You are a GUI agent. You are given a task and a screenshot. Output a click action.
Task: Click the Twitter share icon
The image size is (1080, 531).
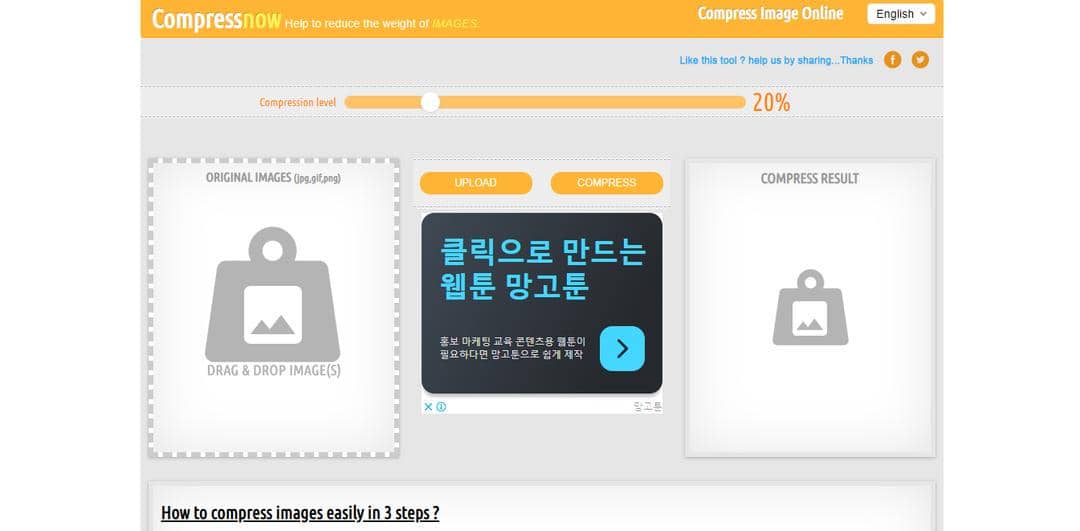[x=920, y=60]
